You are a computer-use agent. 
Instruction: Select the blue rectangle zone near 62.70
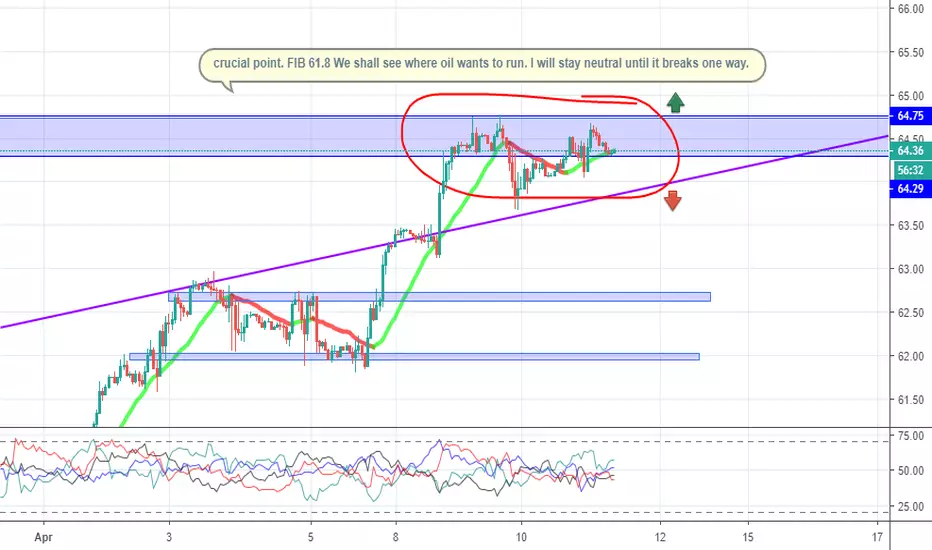point(439,297)
